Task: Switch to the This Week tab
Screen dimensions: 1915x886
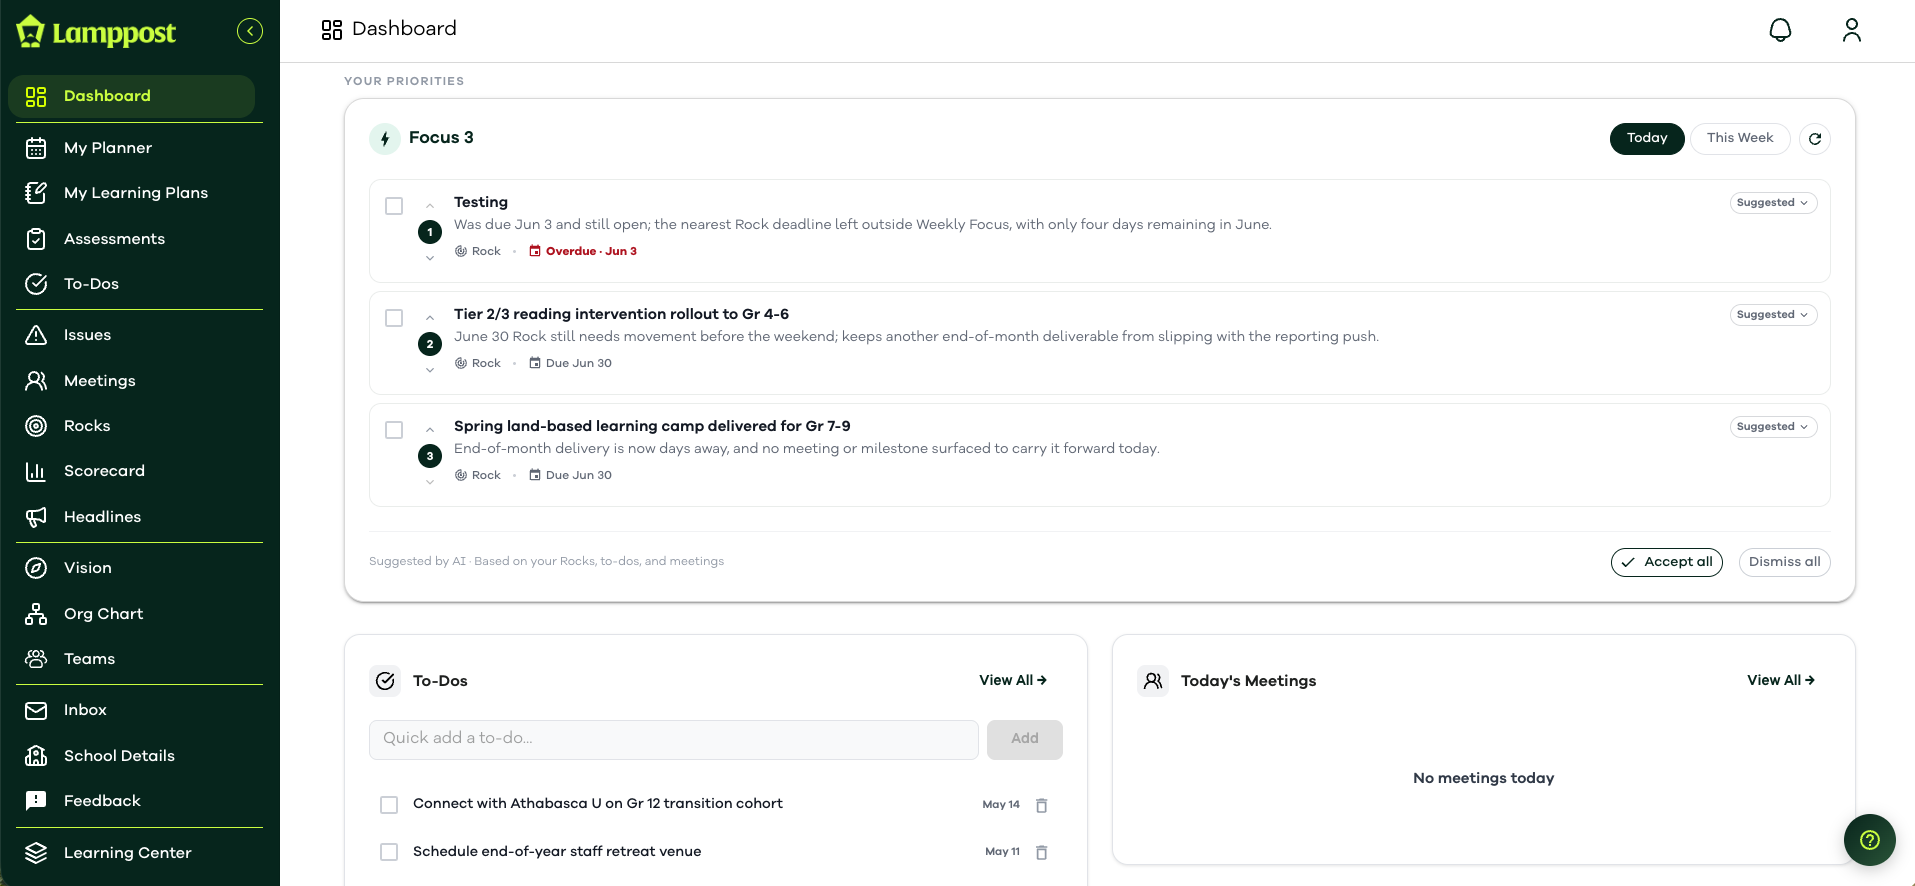Action: 1740,138
